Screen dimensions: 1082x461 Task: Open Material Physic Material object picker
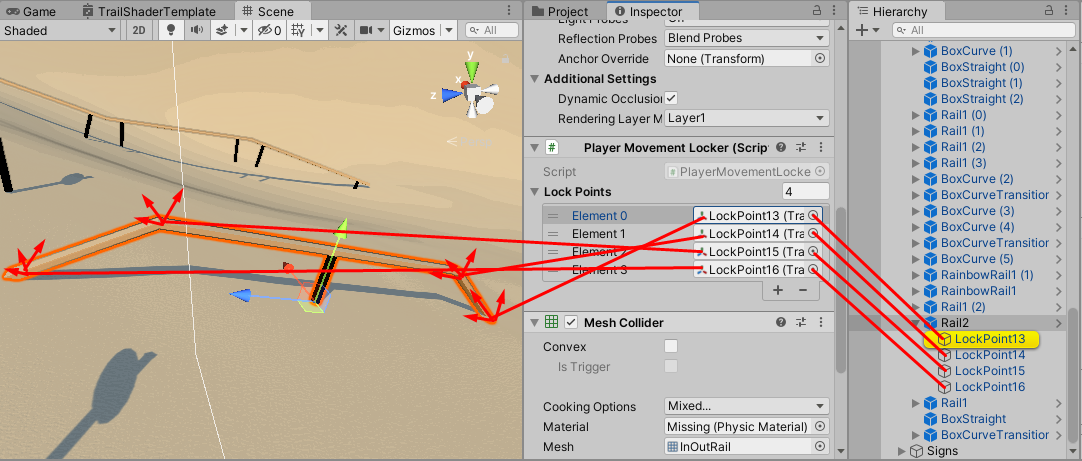[820, 426]
